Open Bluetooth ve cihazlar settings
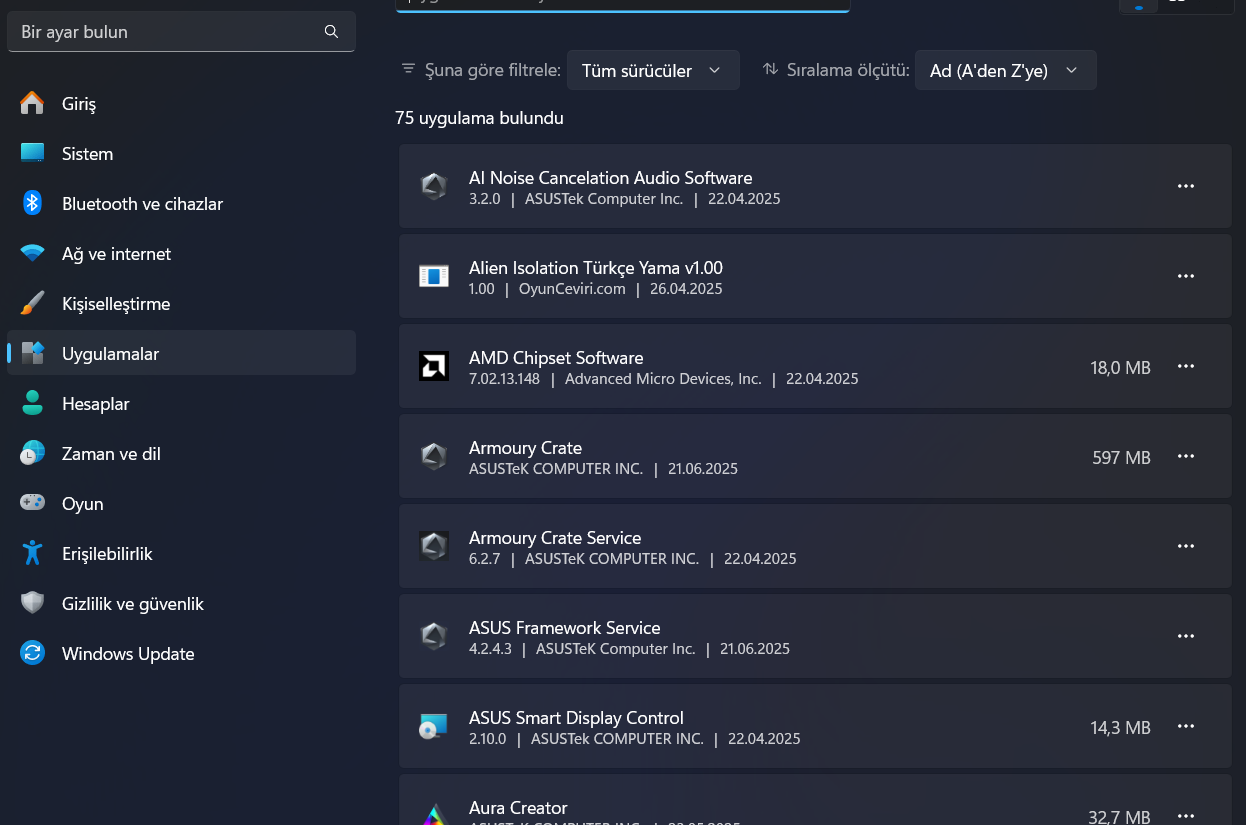Image resolution: width=1246 pixels, height=825 pixels. click(x=181, y=203)
